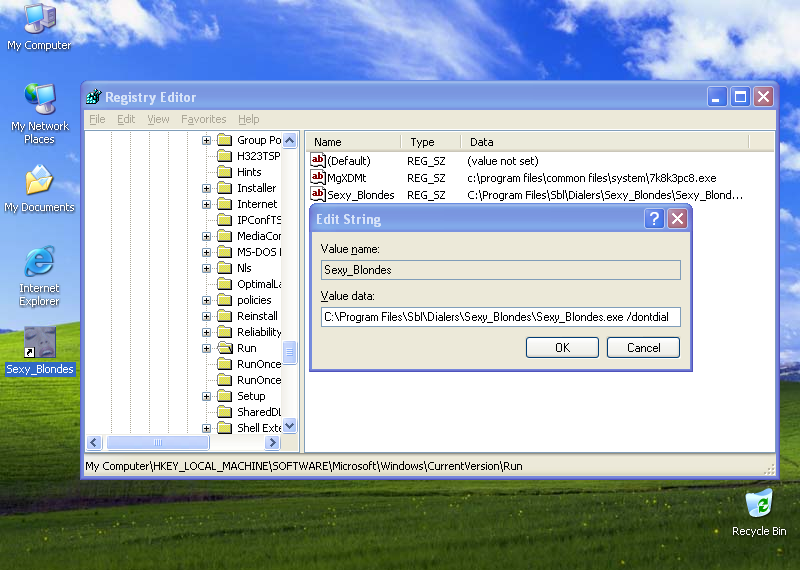Sort values by the Type column header
800x570 pixels.
click(431, 142)
